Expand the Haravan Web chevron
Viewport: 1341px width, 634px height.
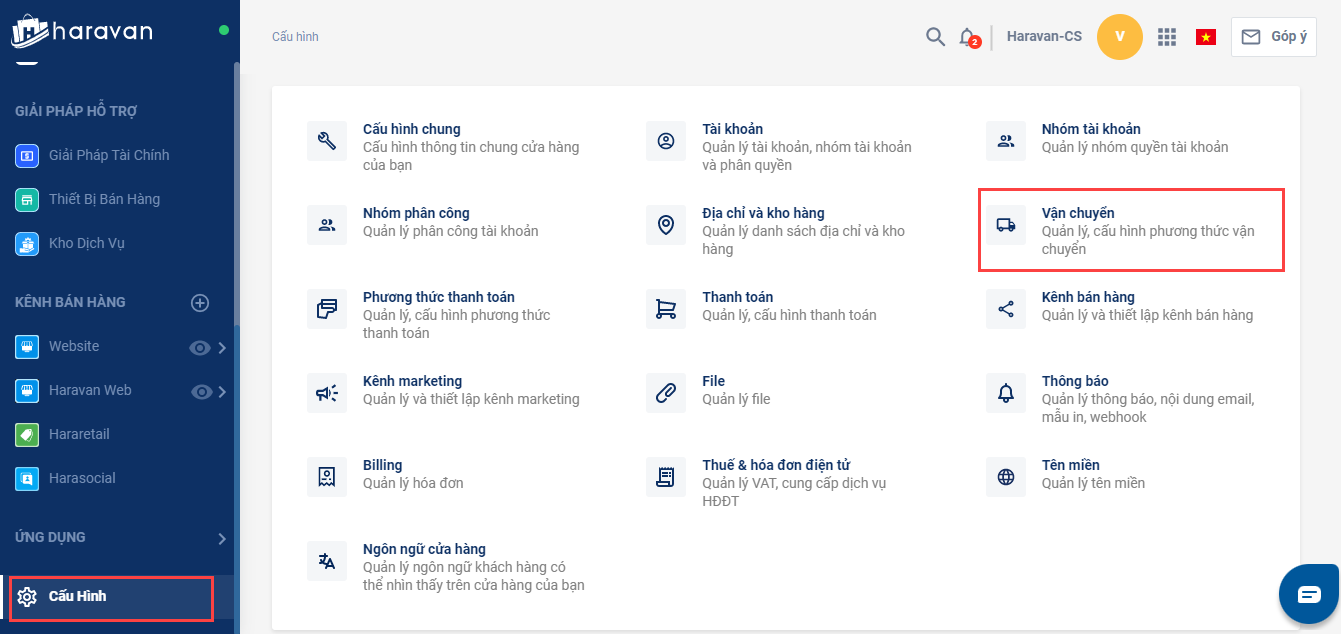point(222,392)
